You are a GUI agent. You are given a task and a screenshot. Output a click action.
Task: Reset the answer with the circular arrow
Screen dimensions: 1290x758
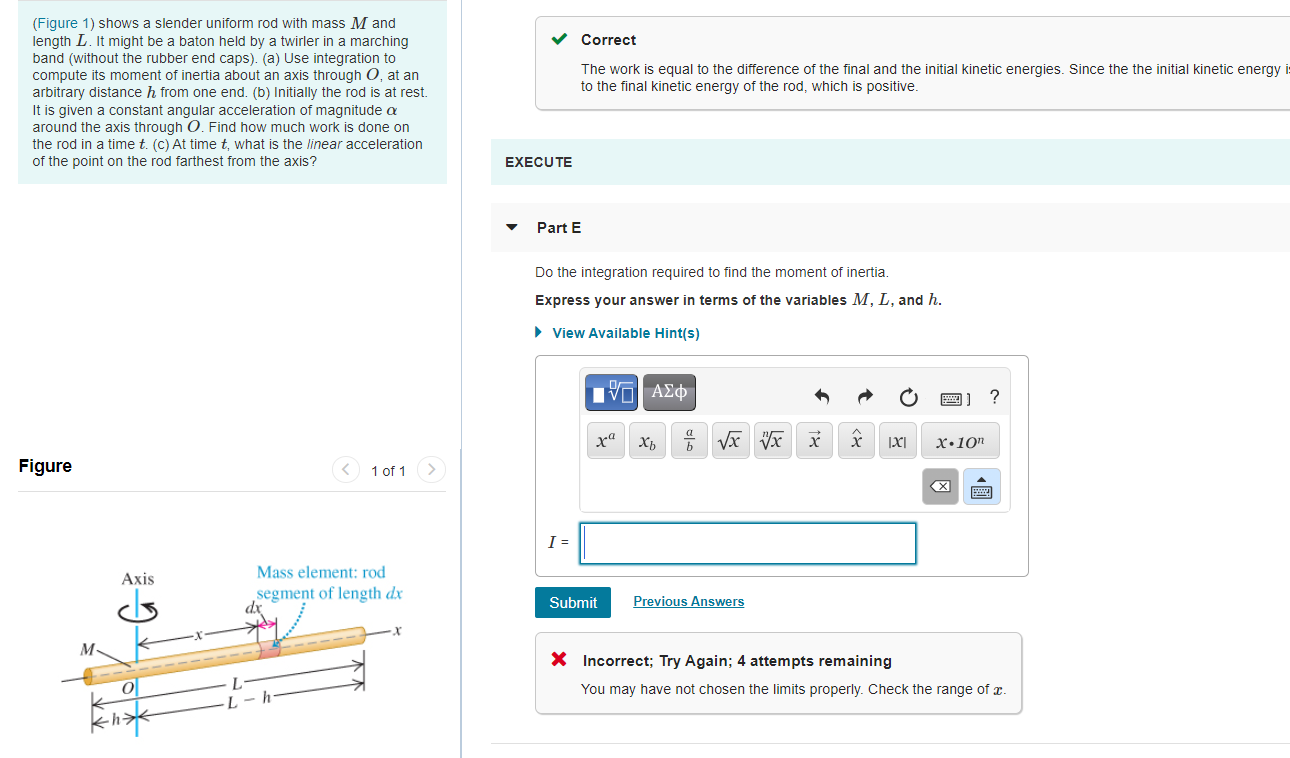coord(908,398)
